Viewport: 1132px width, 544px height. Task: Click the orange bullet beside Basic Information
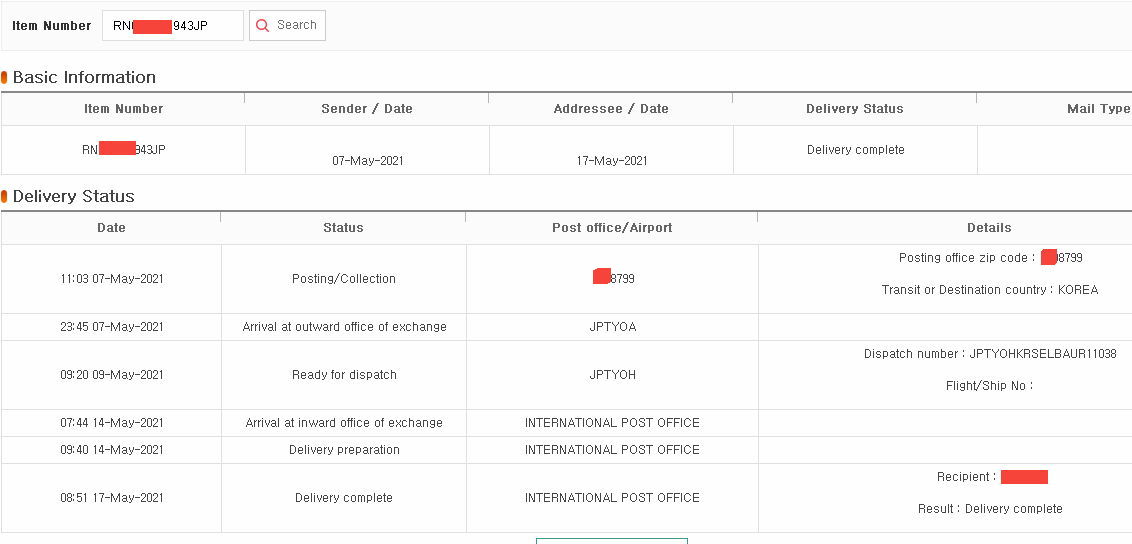tap(4, 77)
